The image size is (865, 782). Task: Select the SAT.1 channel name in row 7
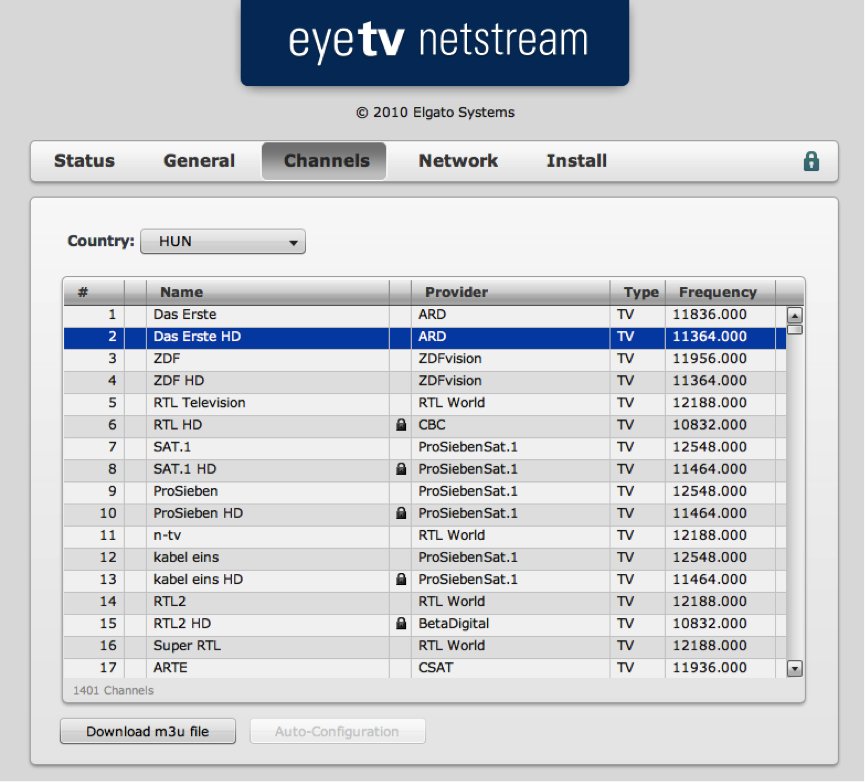click(x=172, y=447)
